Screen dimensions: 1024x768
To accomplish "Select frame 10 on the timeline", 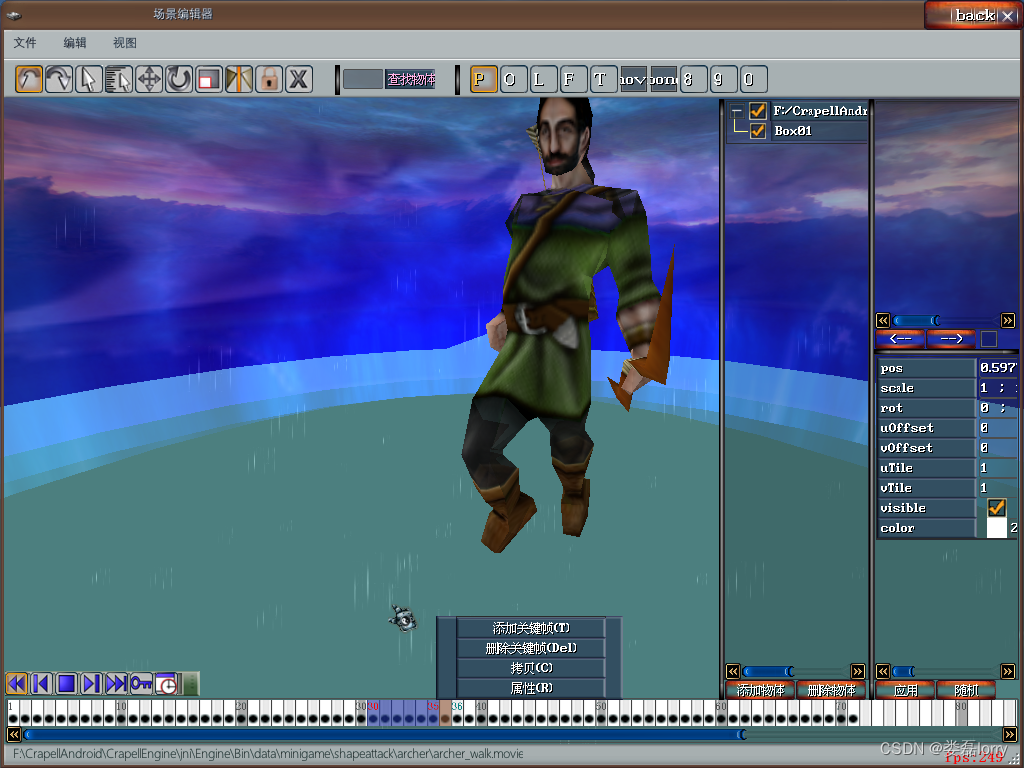I will 121,712.
